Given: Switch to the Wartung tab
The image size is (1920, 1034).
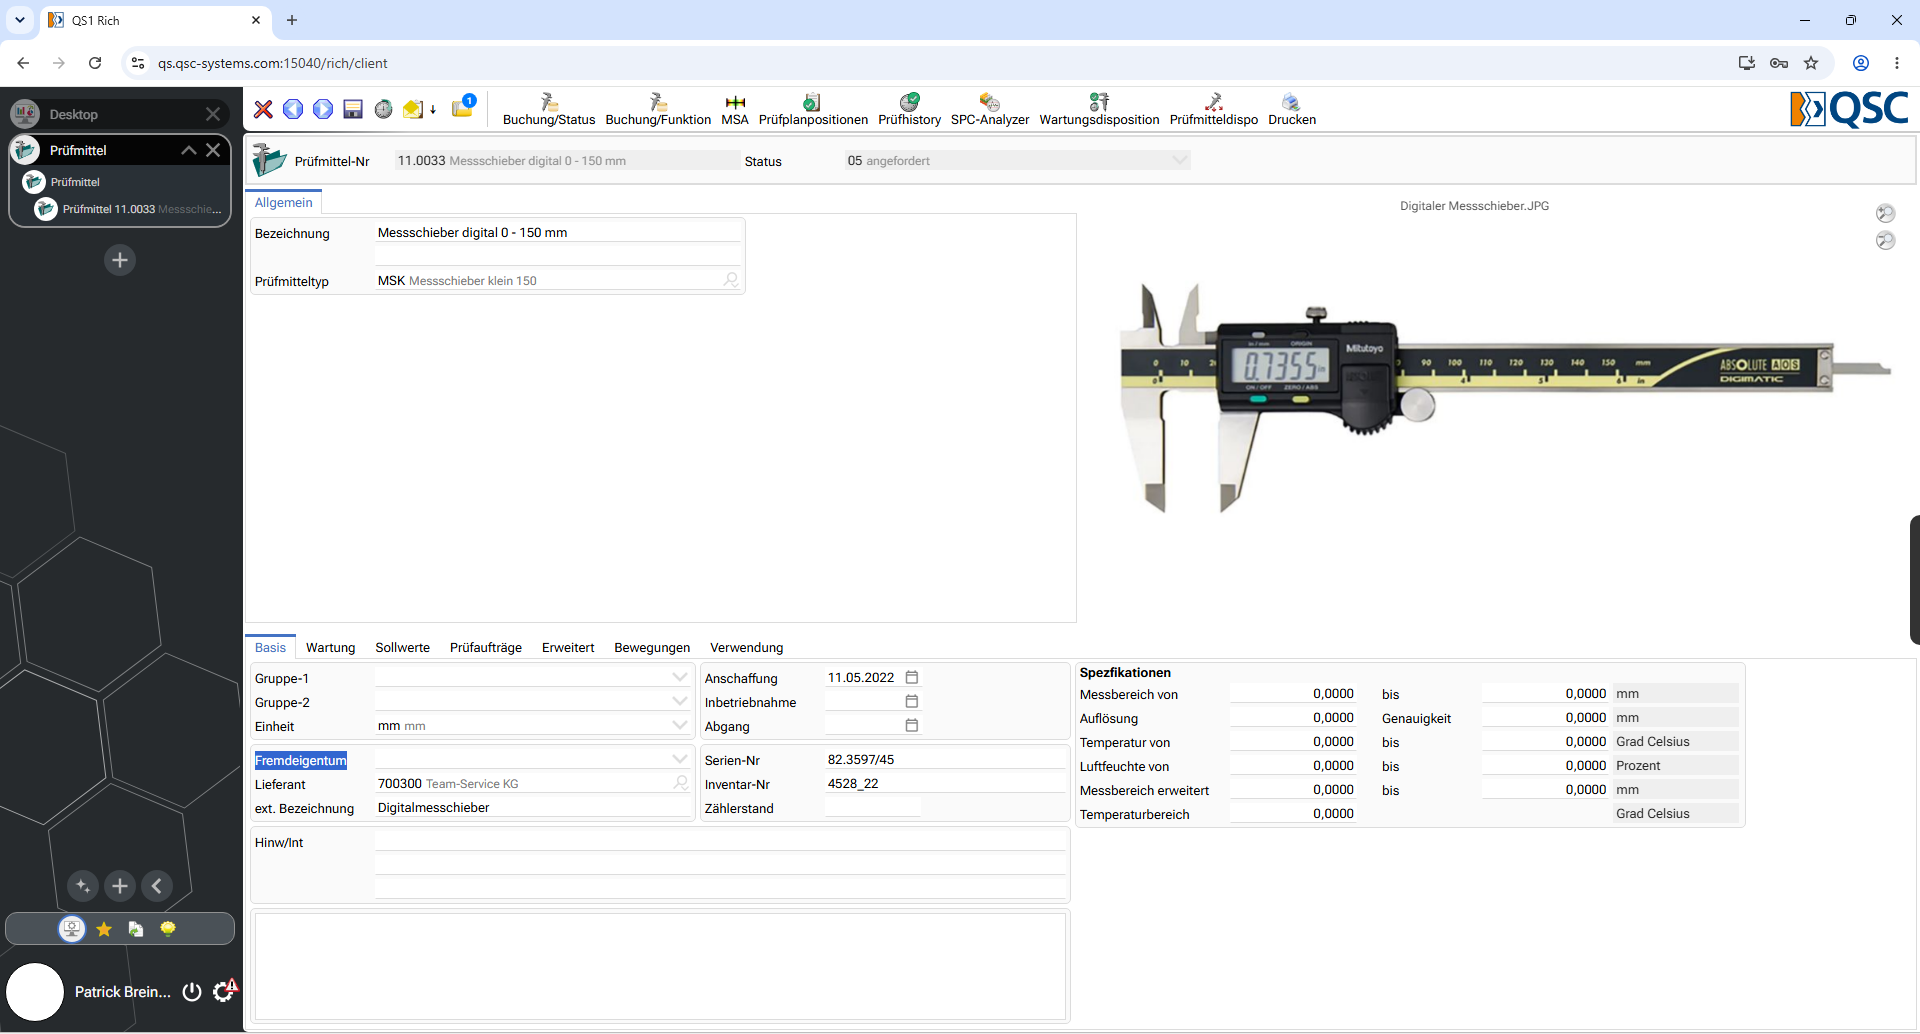Looking at the screenshot, I should [331, 647].
